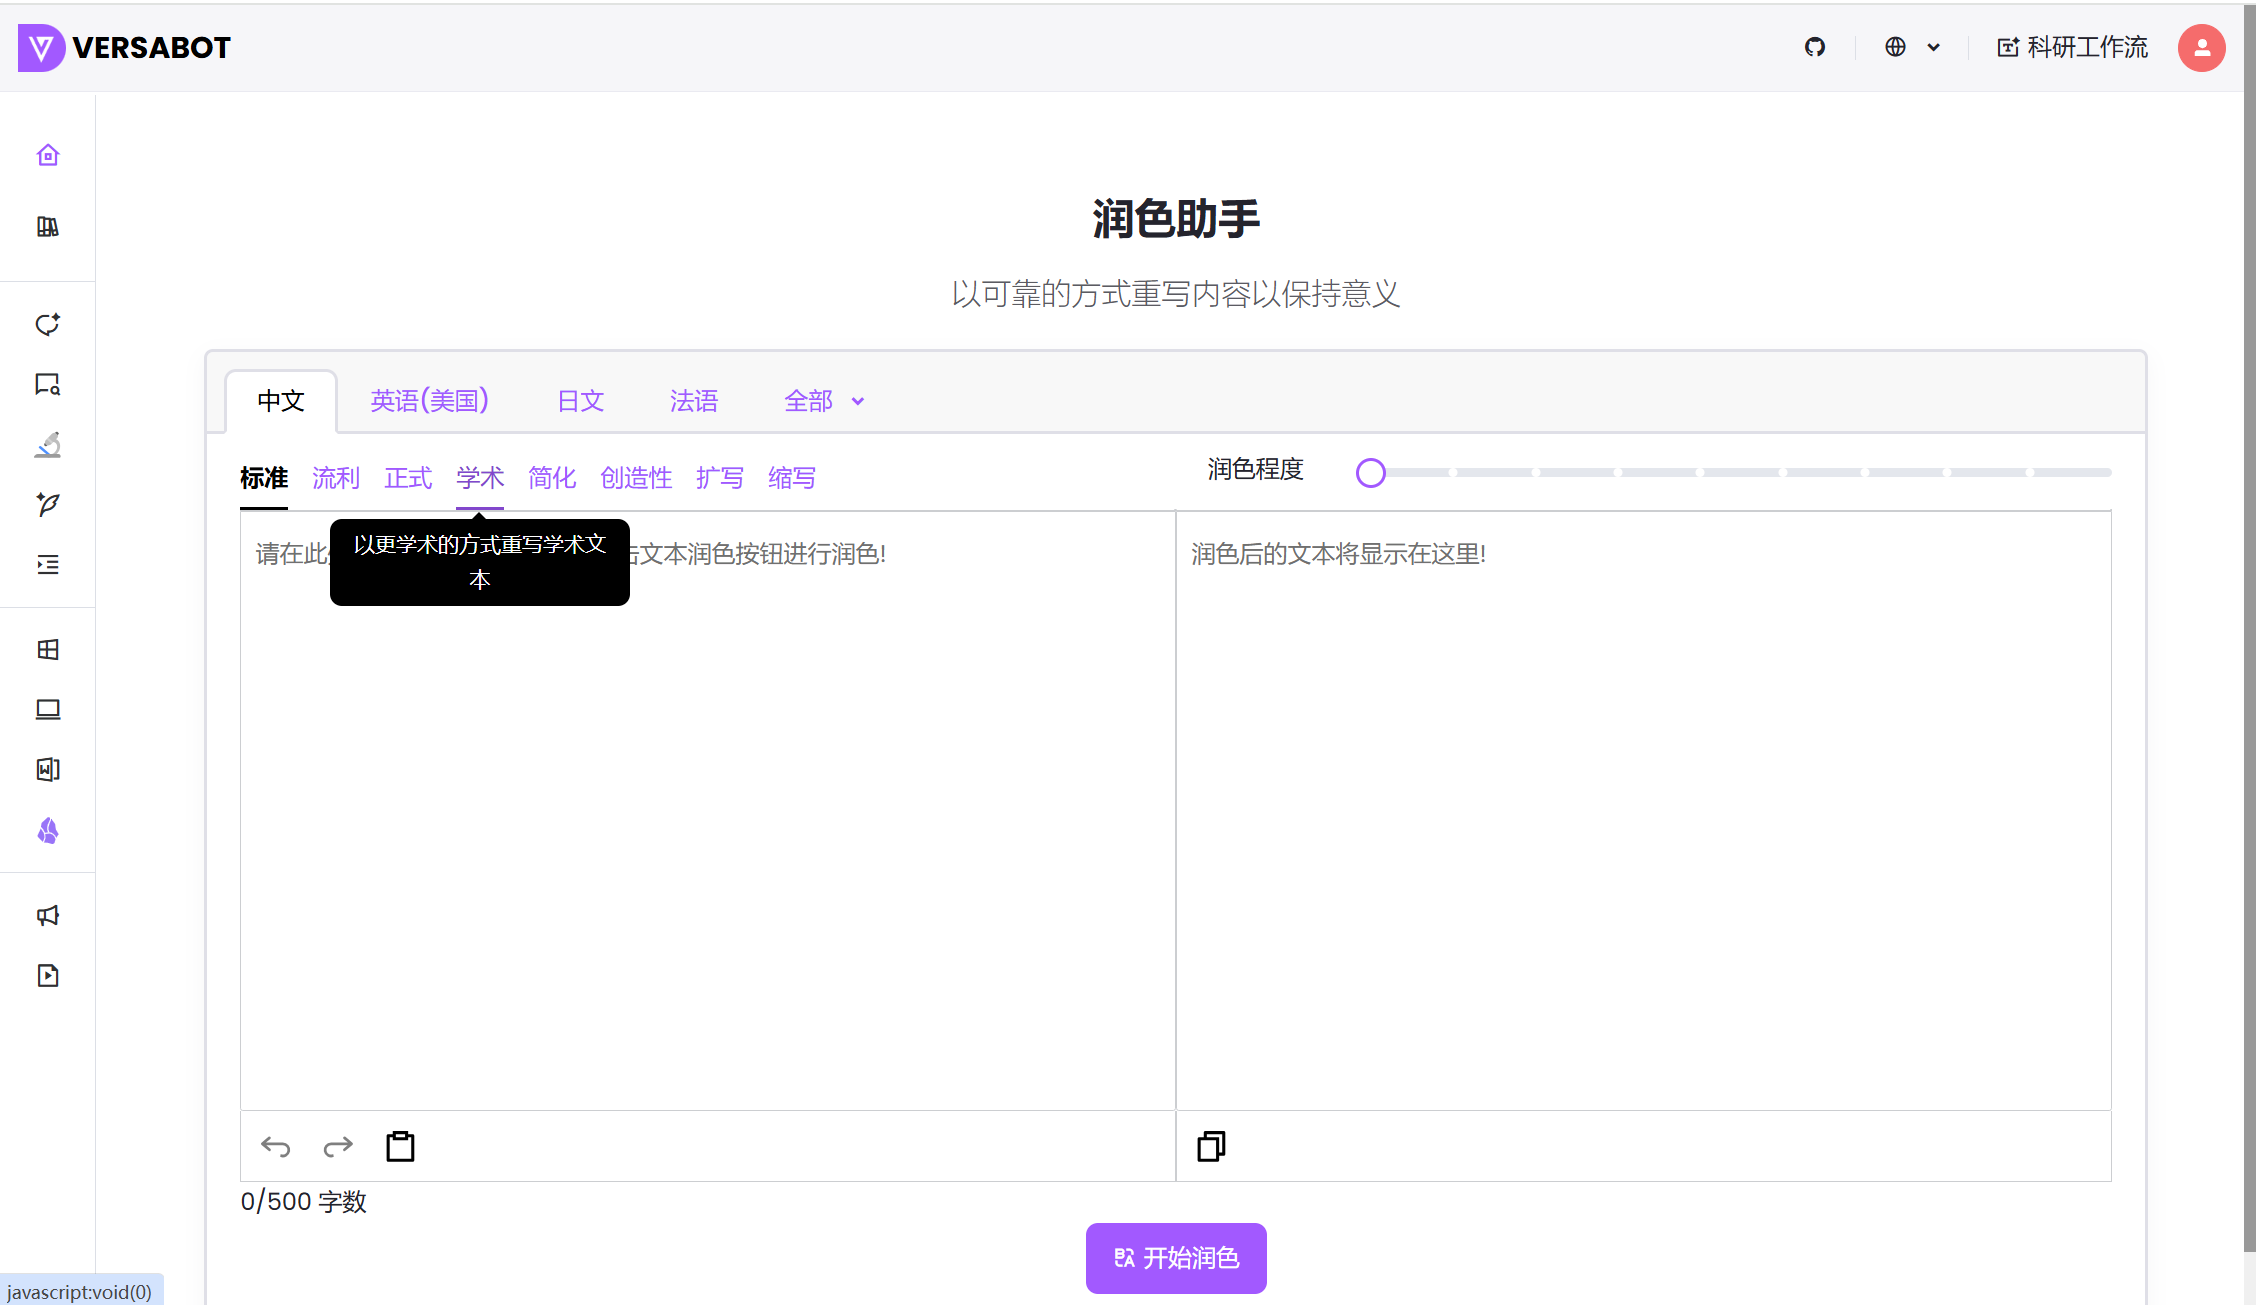2256x1305 pixels.
Task: Open the home page sidebar icon
Action: click(47, 154)
